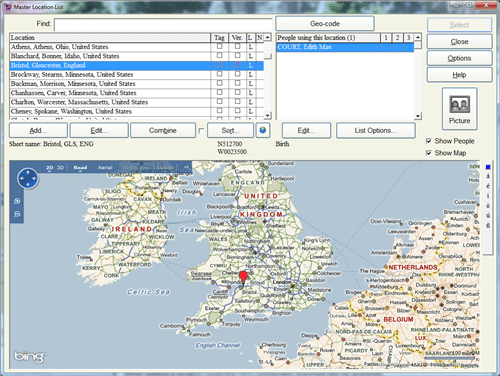Image resolution: width=500 pixels, height=376 pixels.
Task: Click the People using this location header
Action: tap(328, 37)
